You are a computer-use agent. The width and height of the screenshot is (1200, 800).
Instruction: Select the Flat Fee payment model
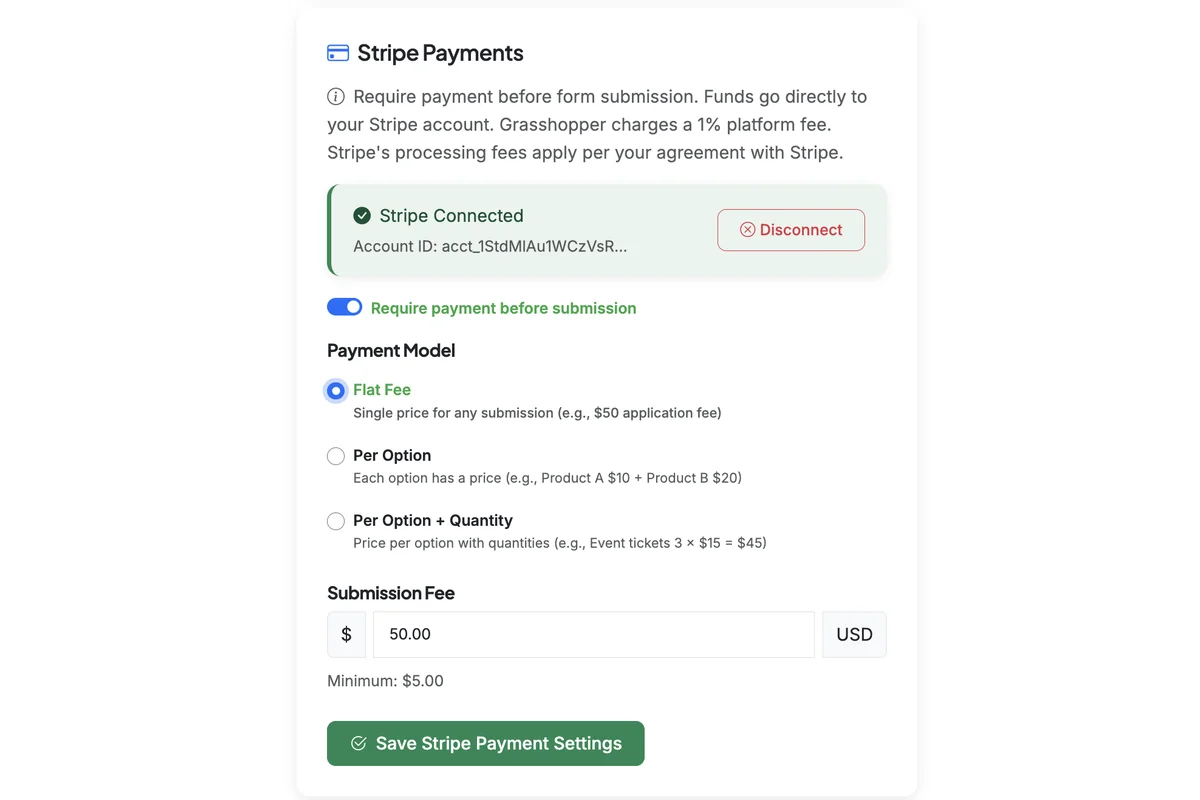336,390
